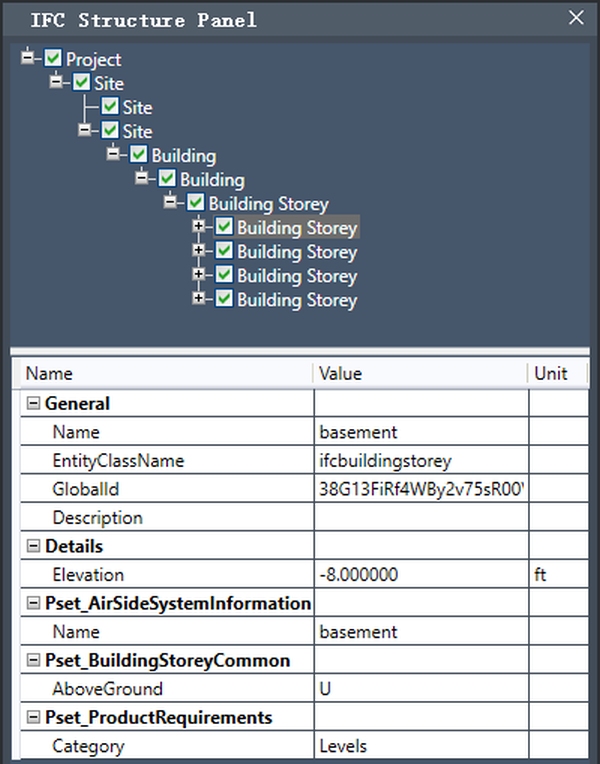Uncheck the leaf Site node without expander
Image resolution: width=600 pixels, height=764 pixels.
[110, 107]
